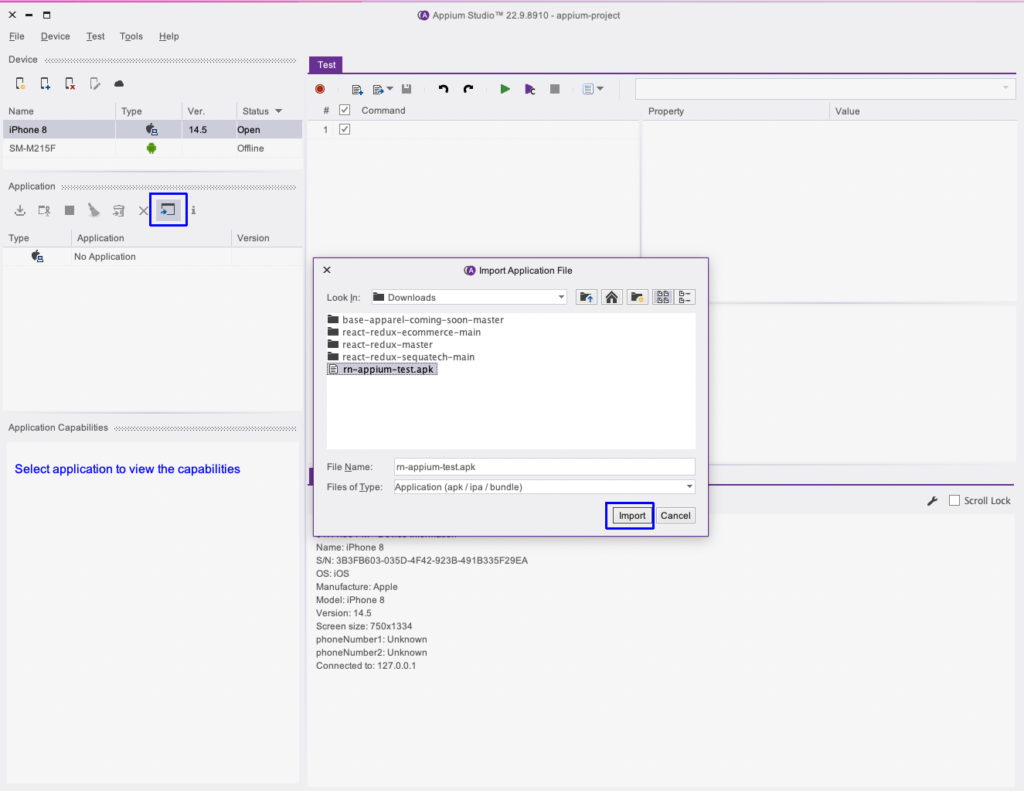Close the Import Application File dialog
Image resolution: width=1024 pixels, height=791 pixels.
(327, 270)
